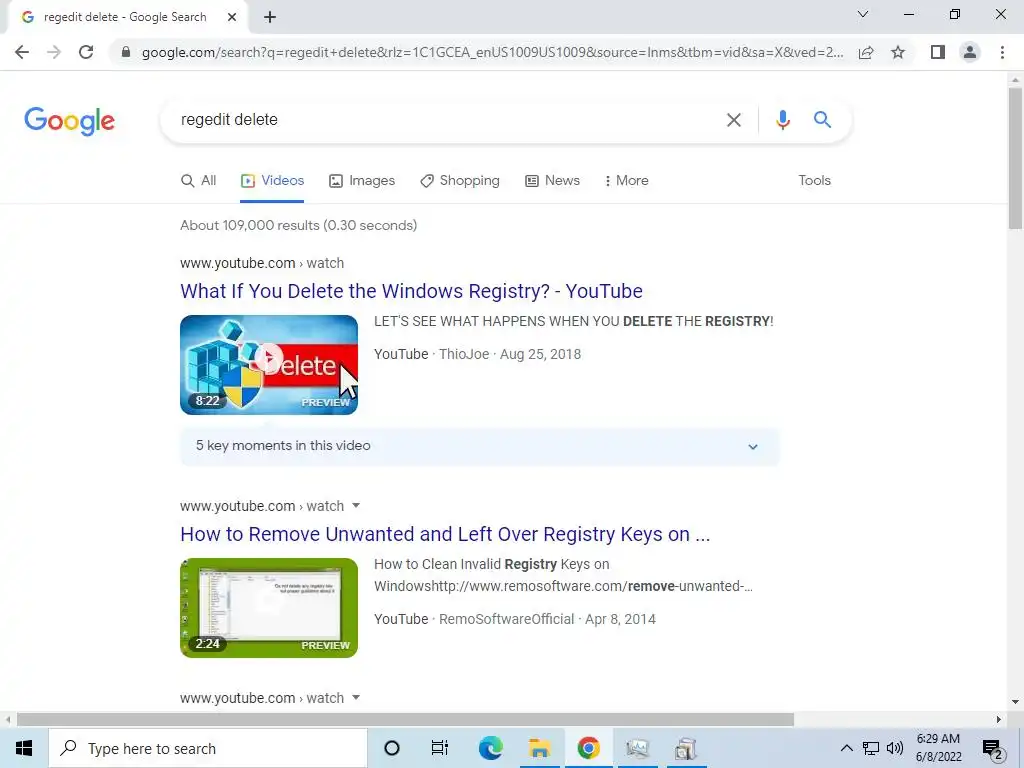Open the notification center icon
This screenshot has height=768, width=1024.
coord(993,749)
